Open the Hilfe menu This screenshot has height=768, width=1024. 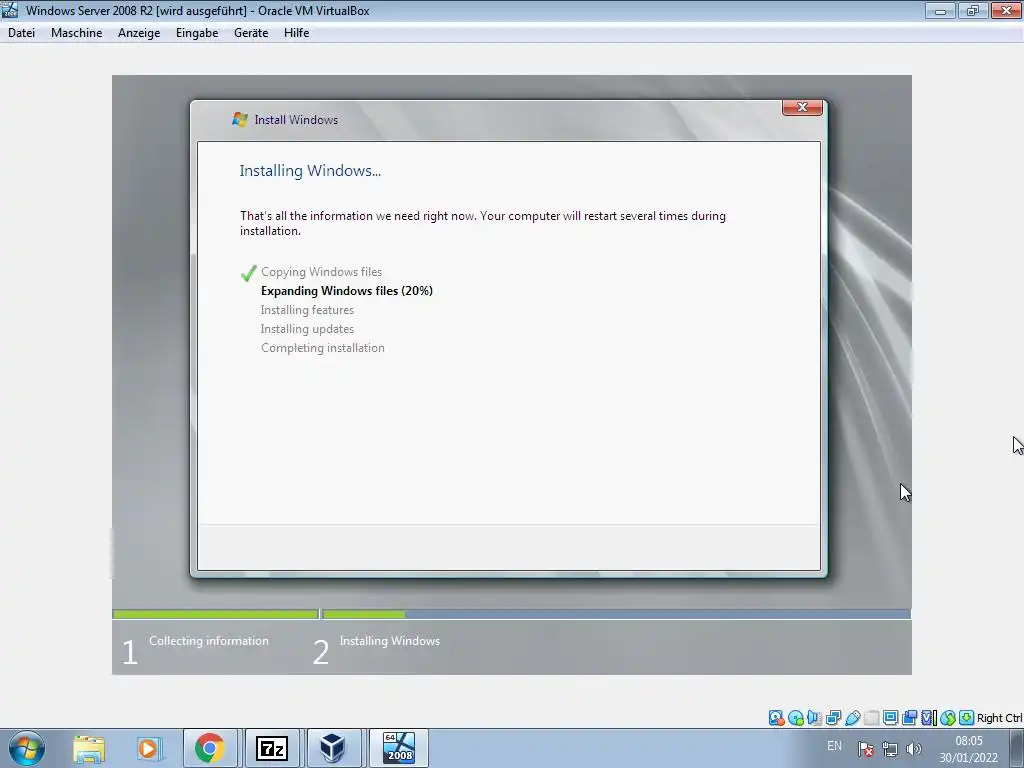point(296,33)
